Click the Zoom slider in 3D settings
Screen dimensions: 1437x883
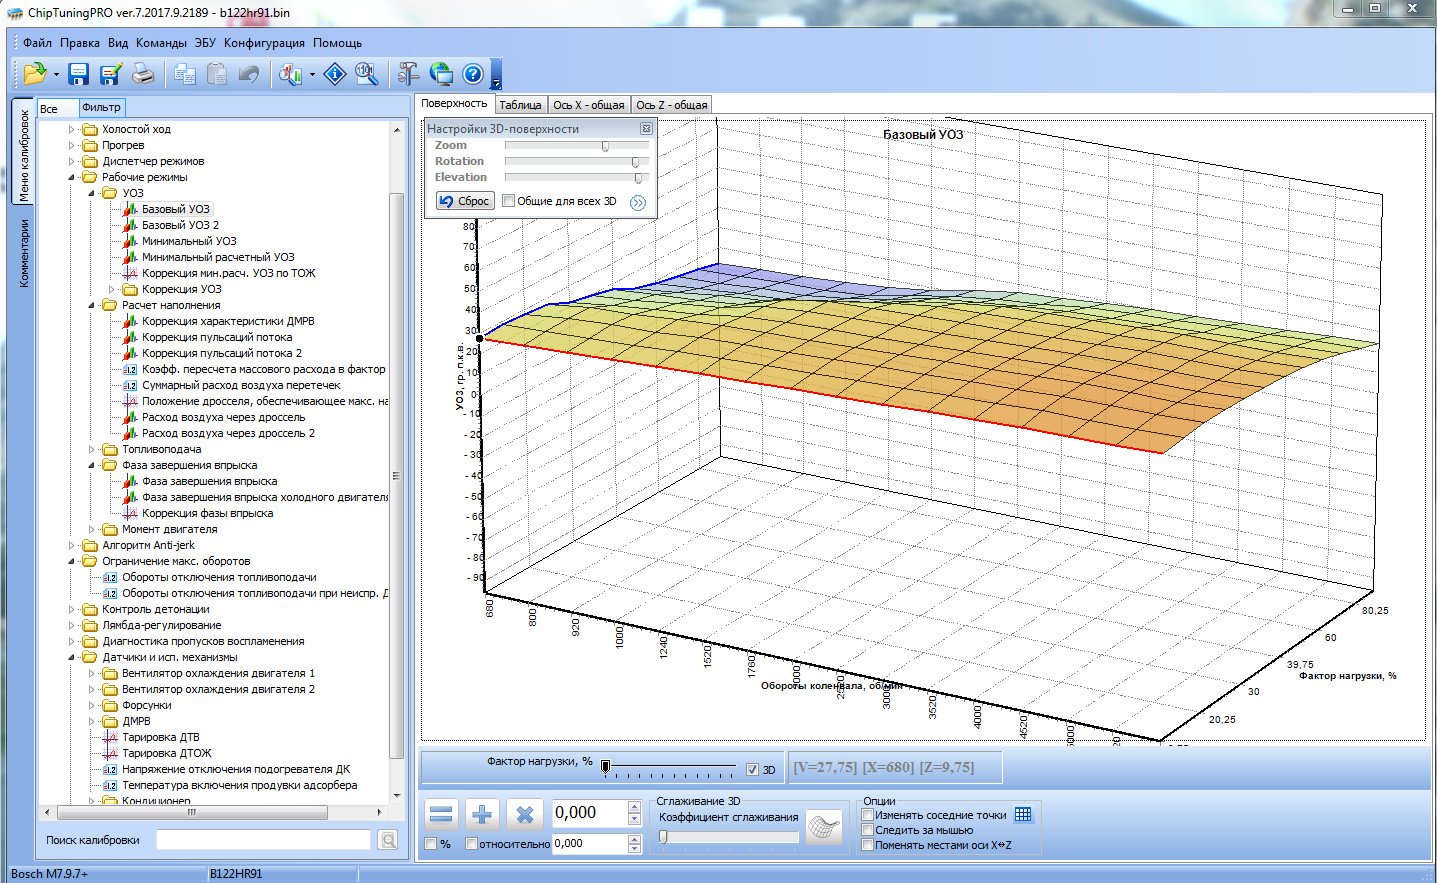(605, 146)
